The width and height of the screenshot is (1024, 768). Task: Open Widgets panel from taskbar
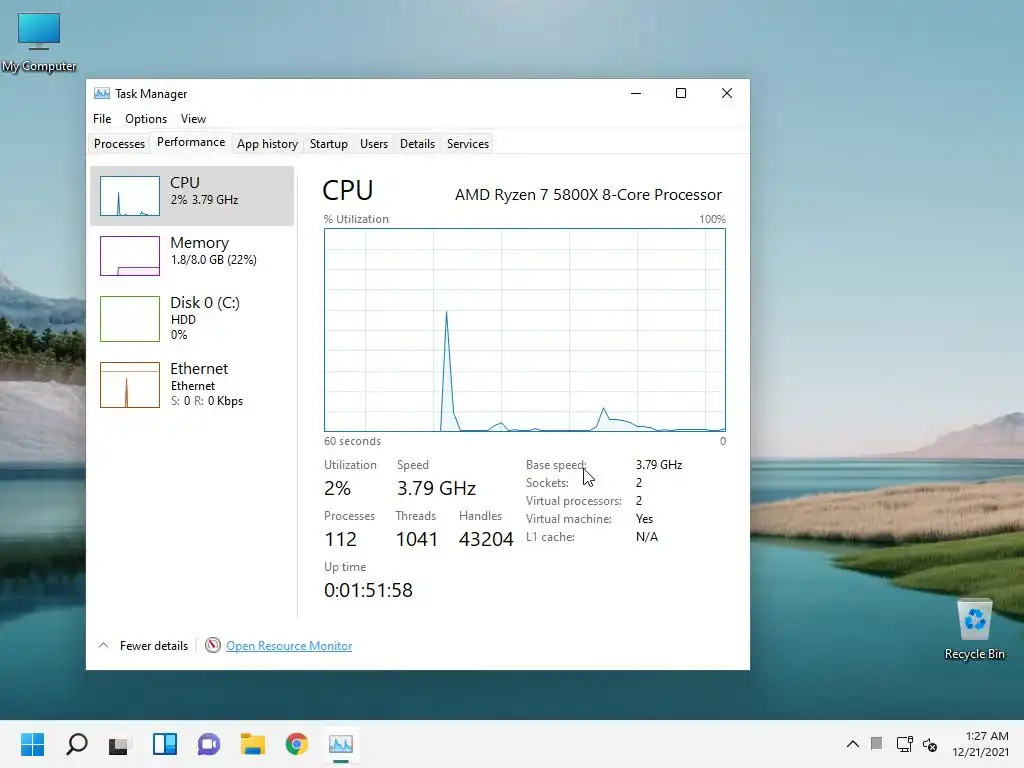pos(165,744)
